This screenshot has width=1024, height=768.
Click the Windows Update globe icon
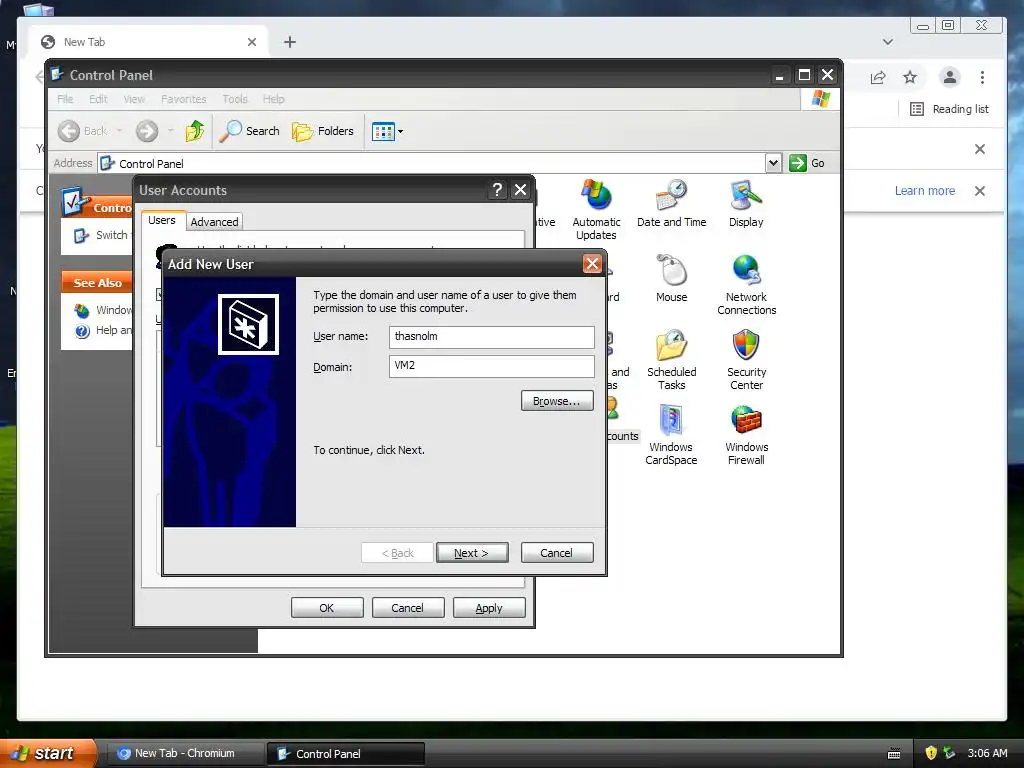coord(82,311)
